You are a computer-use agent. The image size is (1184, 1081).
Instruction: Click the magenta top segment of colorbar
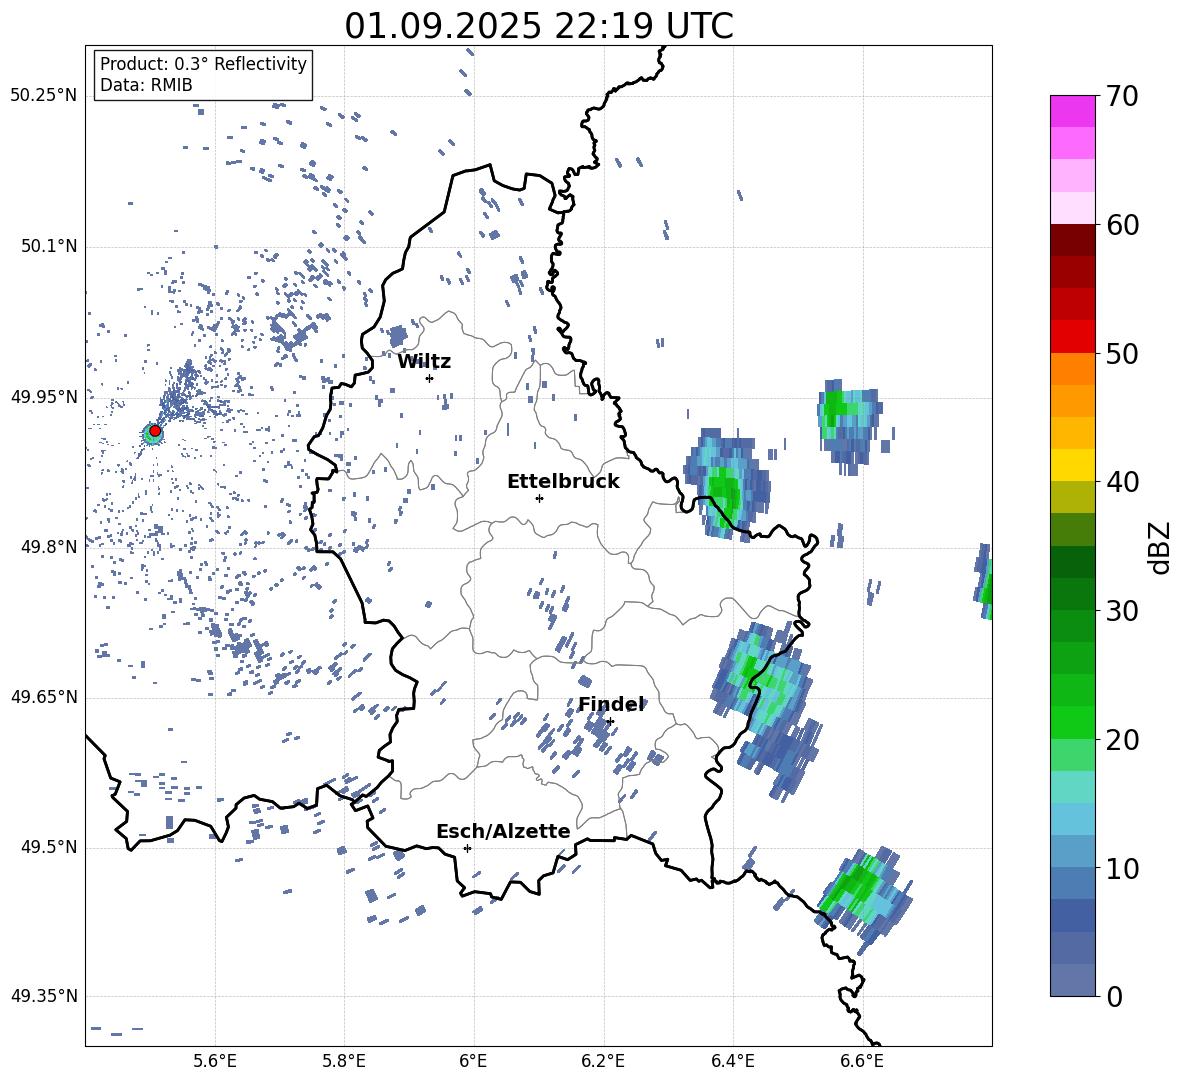1072,111
